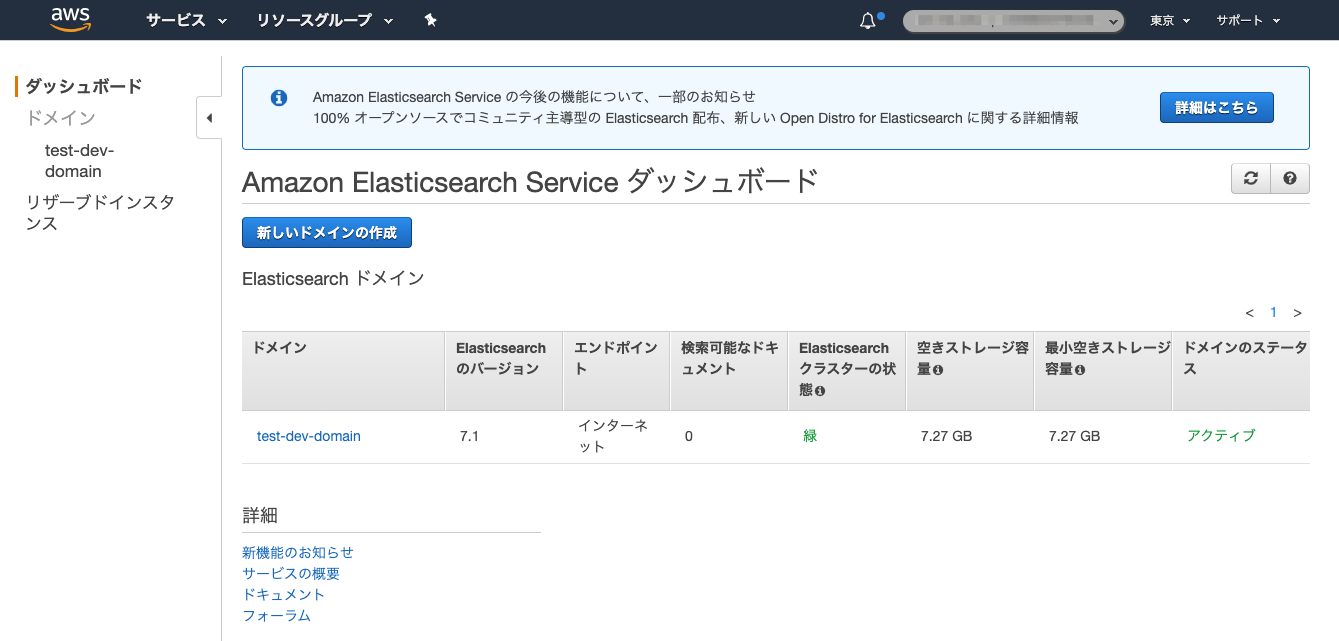Open the help question mark icon
Image resolution: width=1339 pixels, height=641 pixels.
tap(1290, 178)
